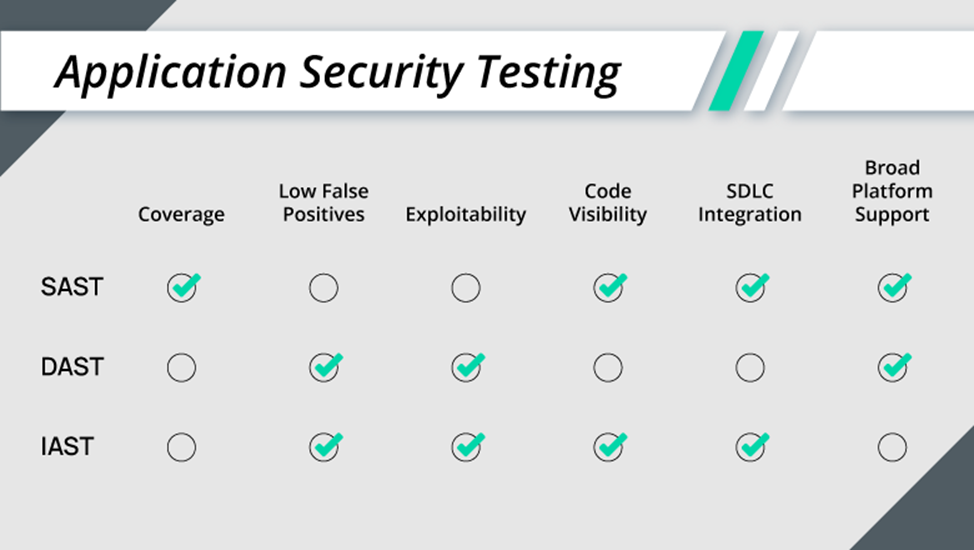Viewport: 974px width, 550px height.
Task: Click the IAST Coverage empty circle
Action: click(x=181, y=447)
